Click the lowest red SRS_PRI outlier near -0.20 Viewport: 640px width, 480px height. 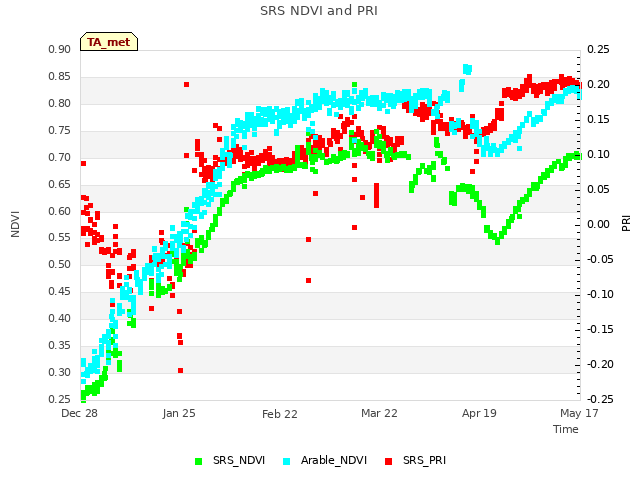pyautogui.click(x=180, y=371)
